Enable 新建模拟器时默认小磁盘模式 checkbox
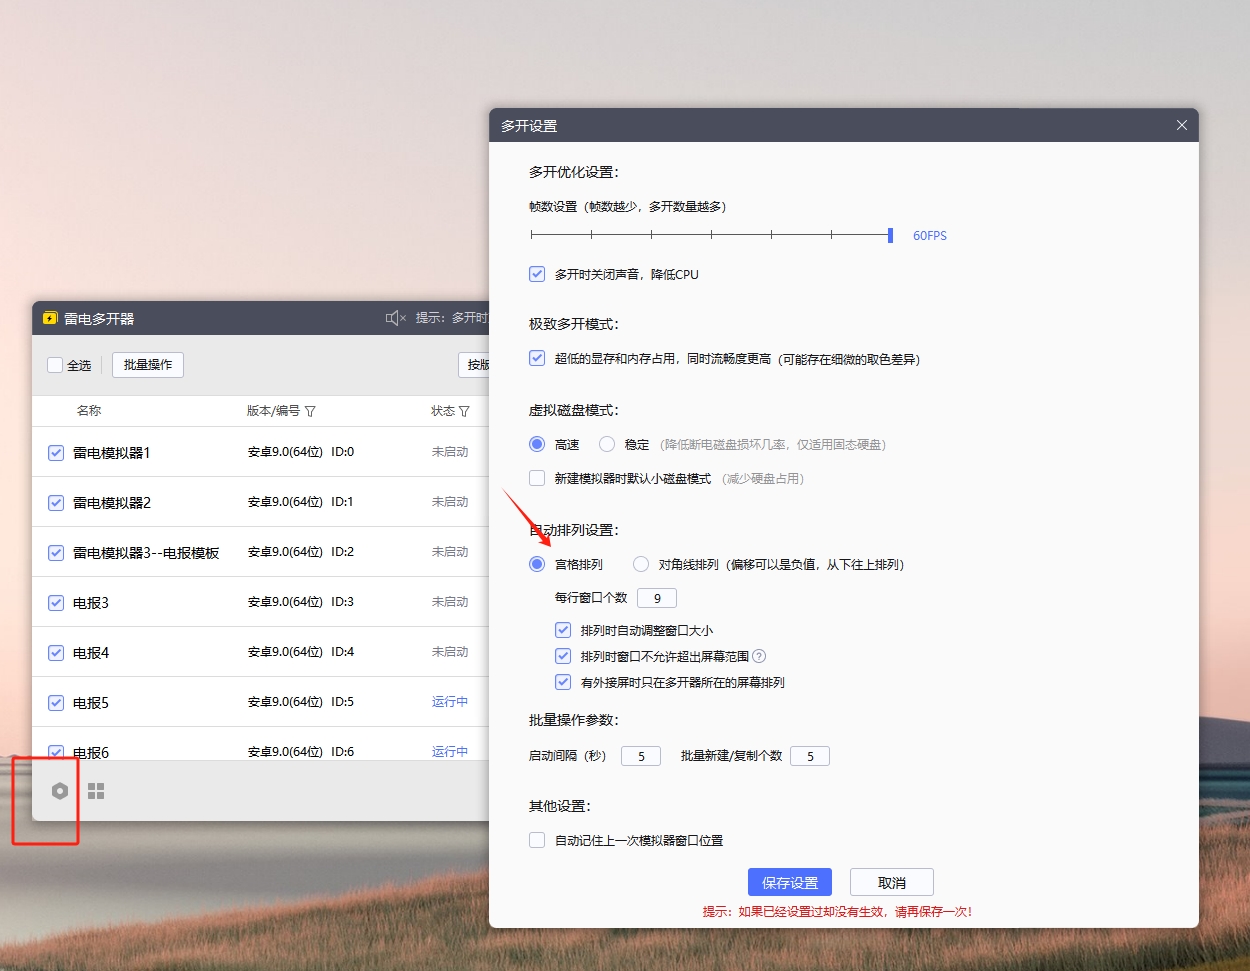 (x=537, y=478)
